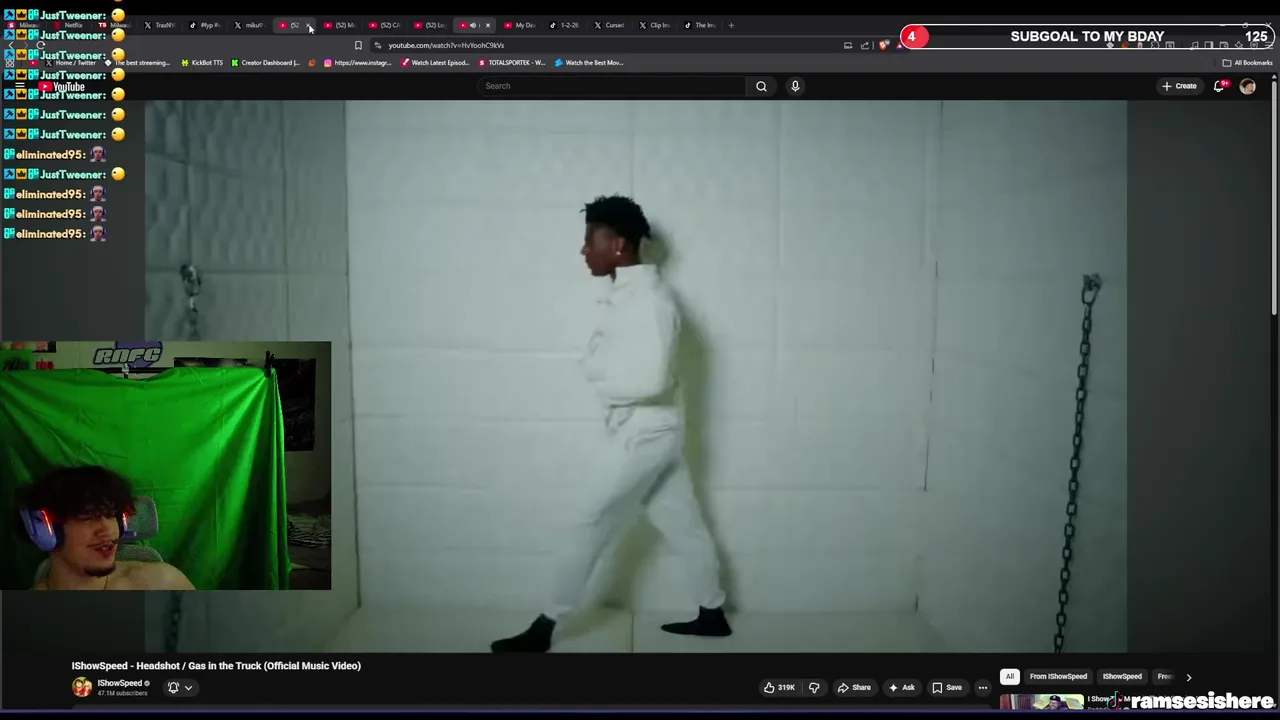Save the video to a playlist
This screenshot has height=720, width=1280.
(947, 688)
